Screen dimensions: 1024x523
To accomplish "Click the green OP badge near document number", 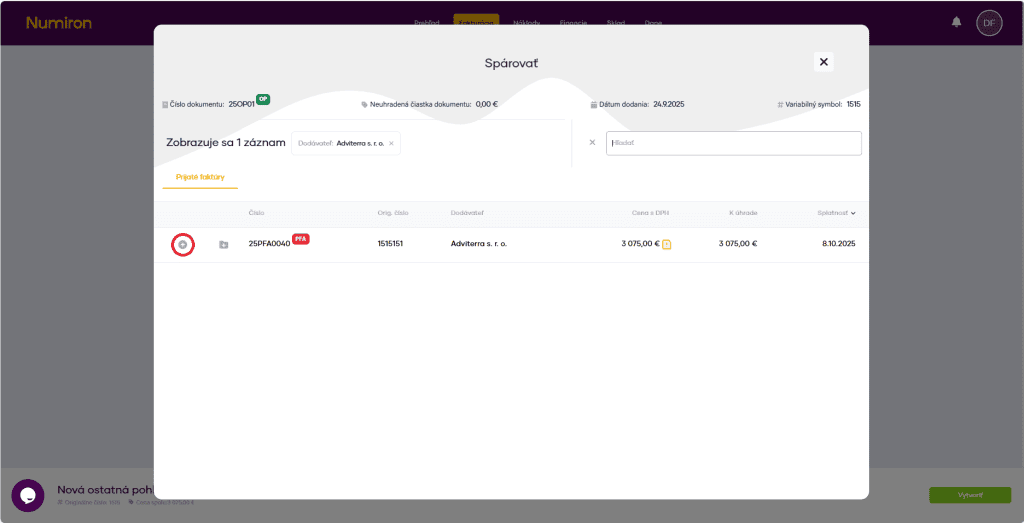I will click(263, 99).
